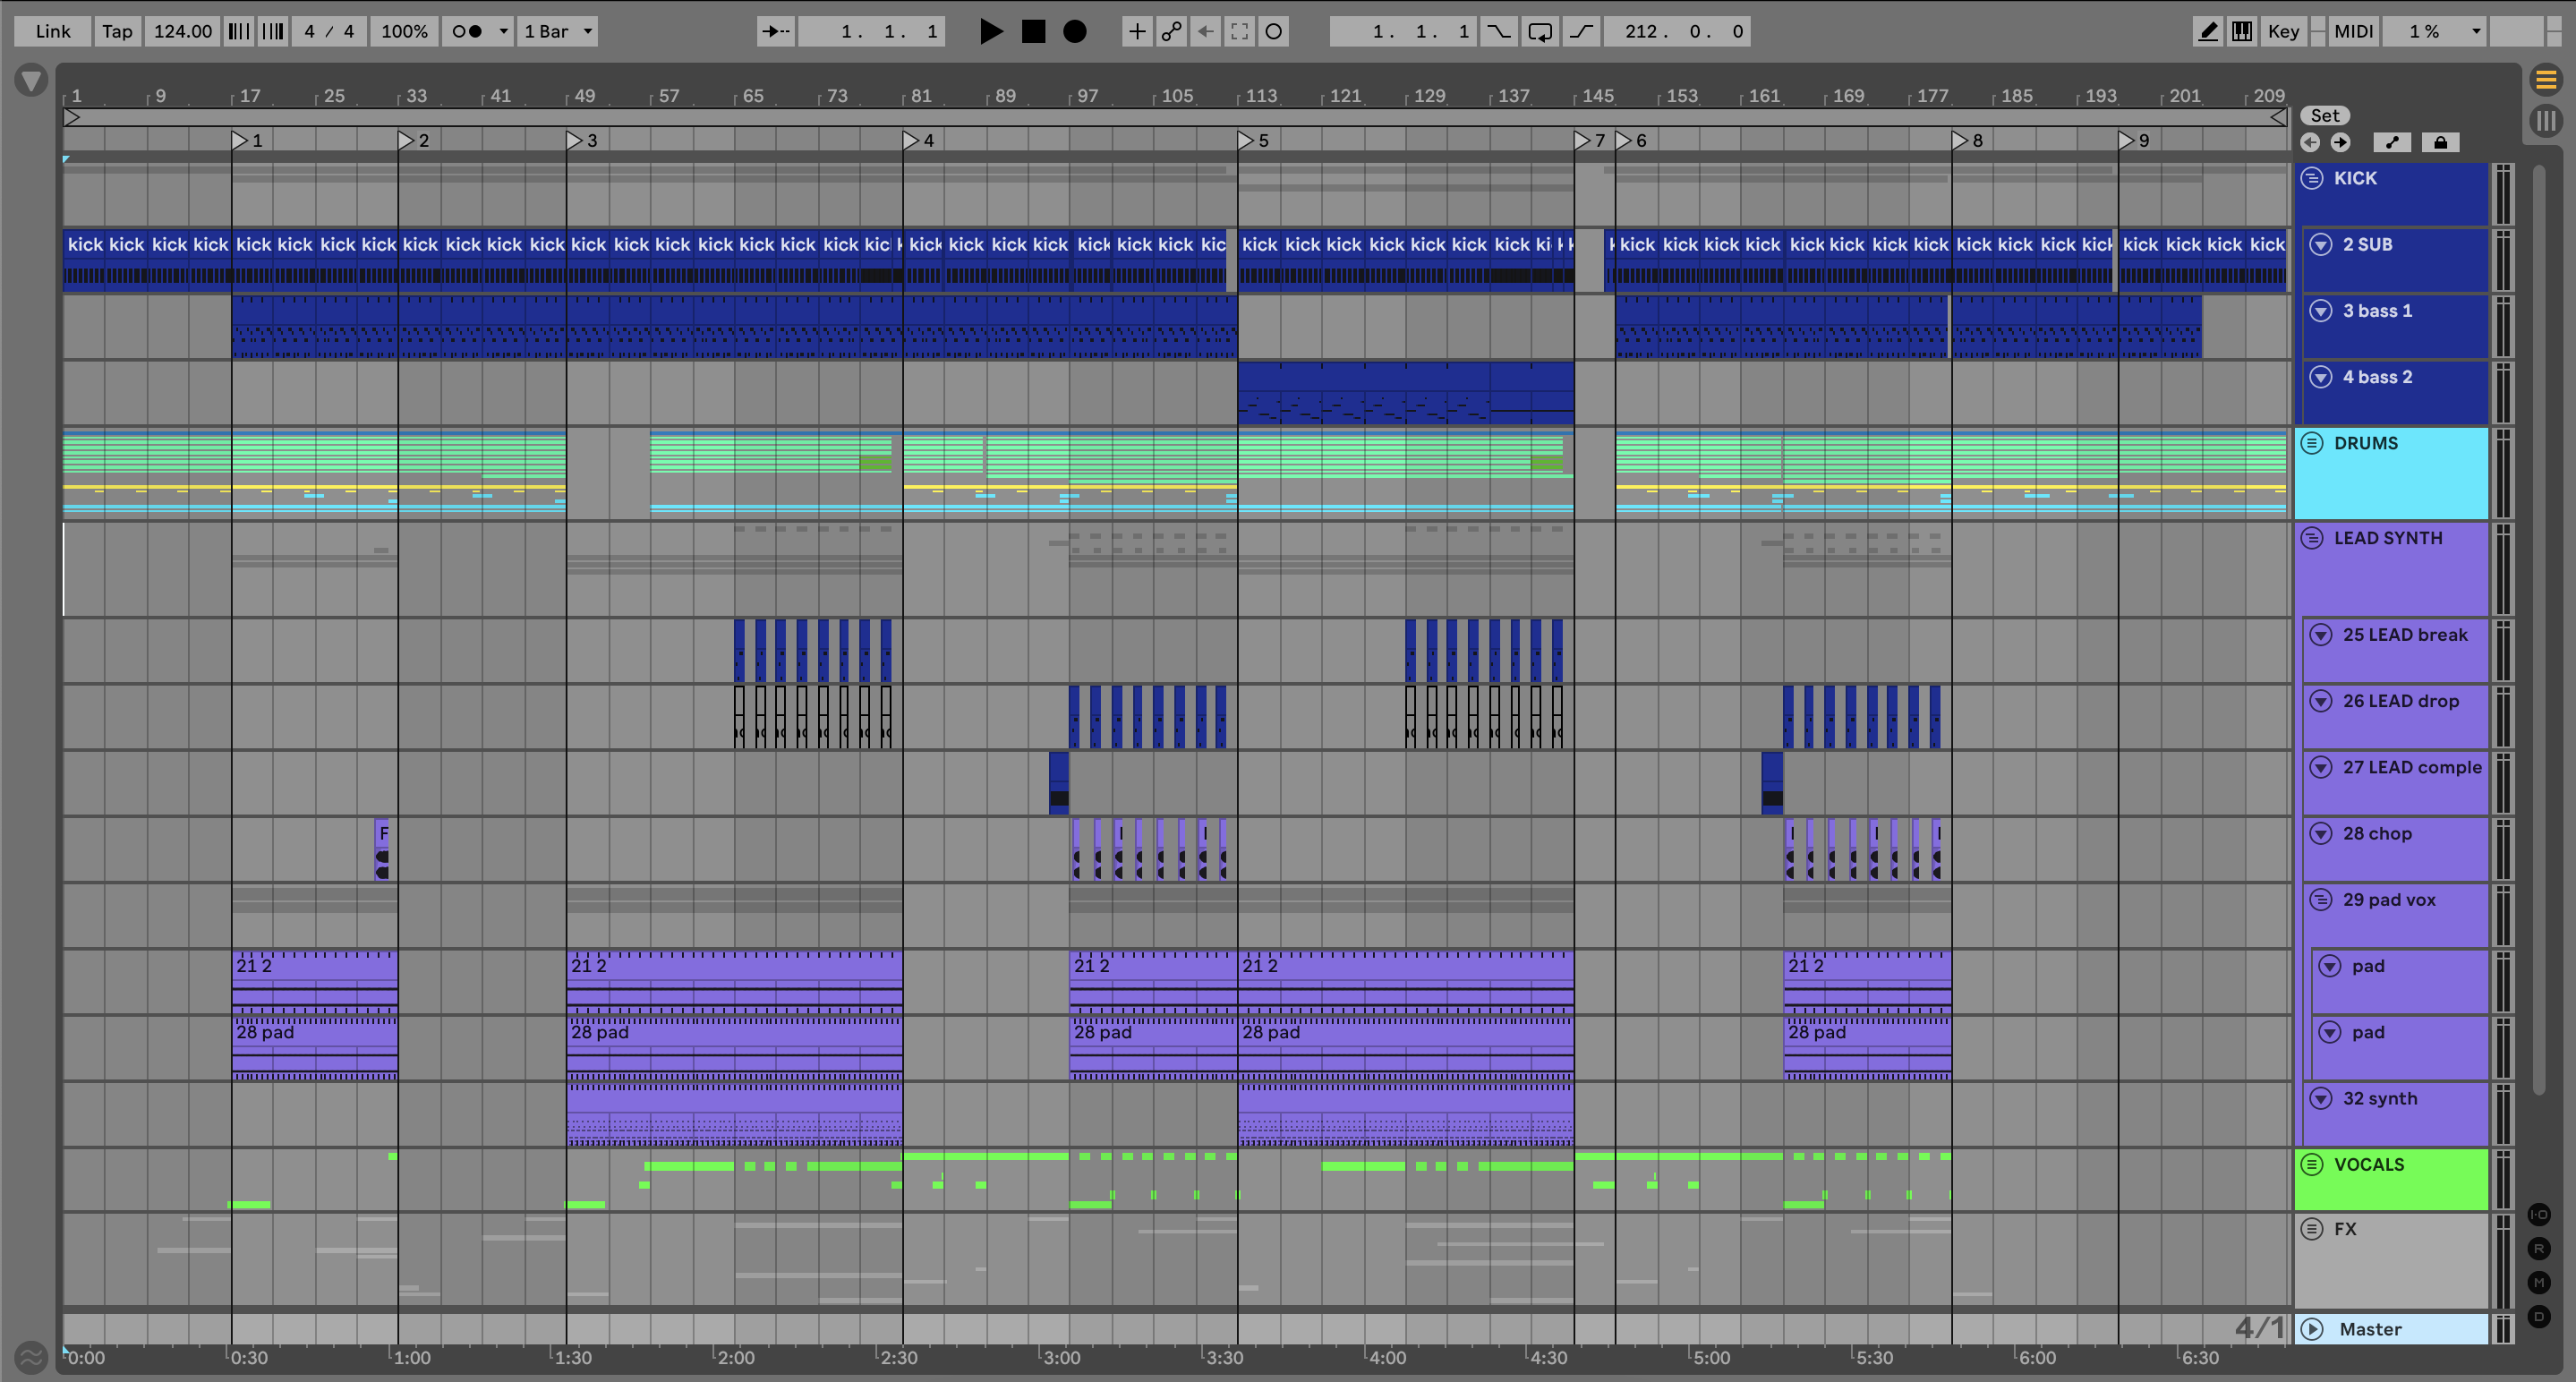2576x1382 pixels.
Task: Click the Set locator button
Action: 2325,115
